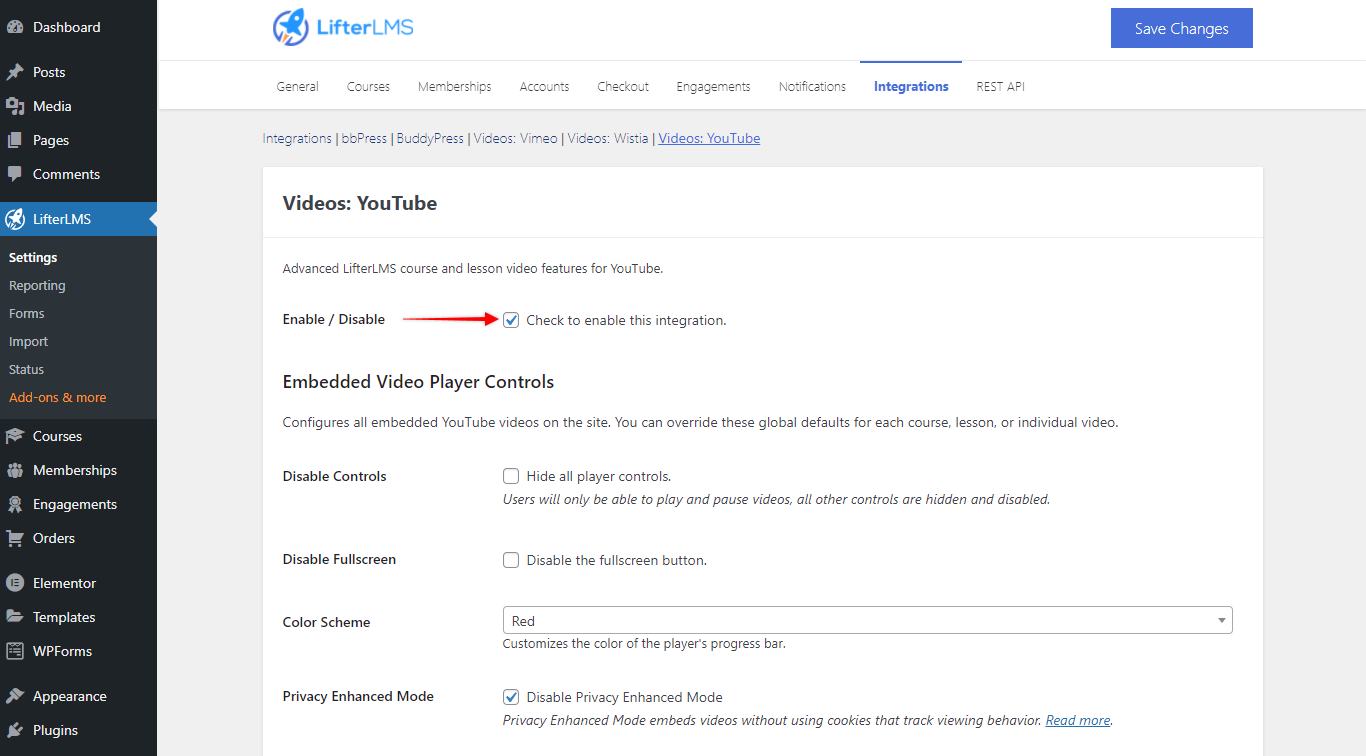Click the Plugins menu label
The height and width of the screenshot is (756, 1366).
(x=55, y=730)
